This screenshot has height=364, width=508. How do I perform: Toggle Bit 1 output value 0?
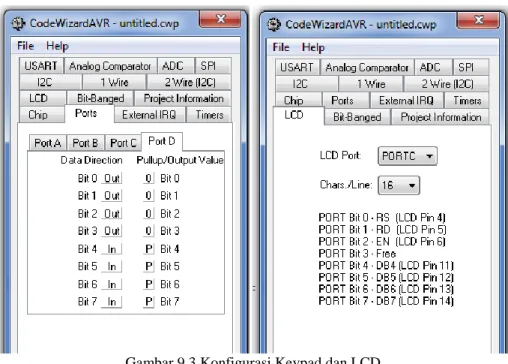coord(149,196)
